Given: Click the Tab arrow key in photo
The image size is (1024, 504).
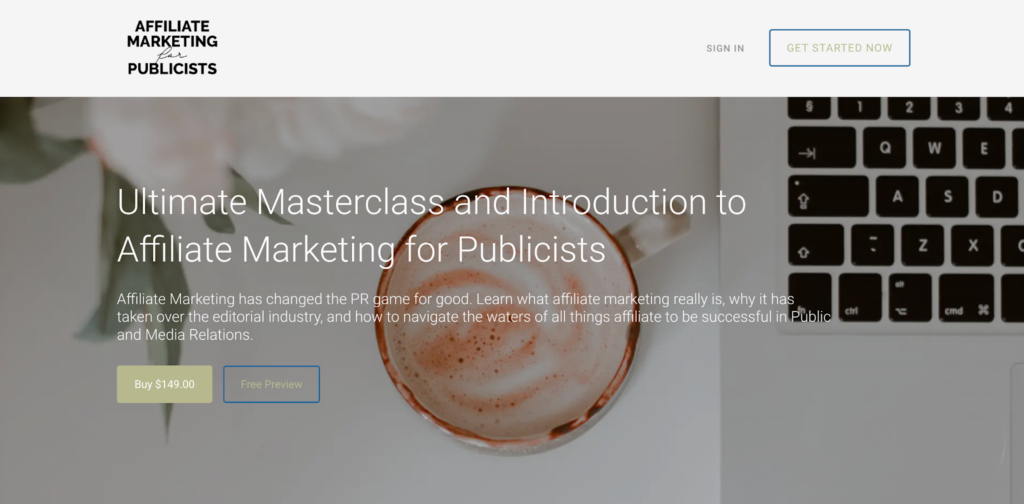Looking at the screenshot, I should coord(822,148).
